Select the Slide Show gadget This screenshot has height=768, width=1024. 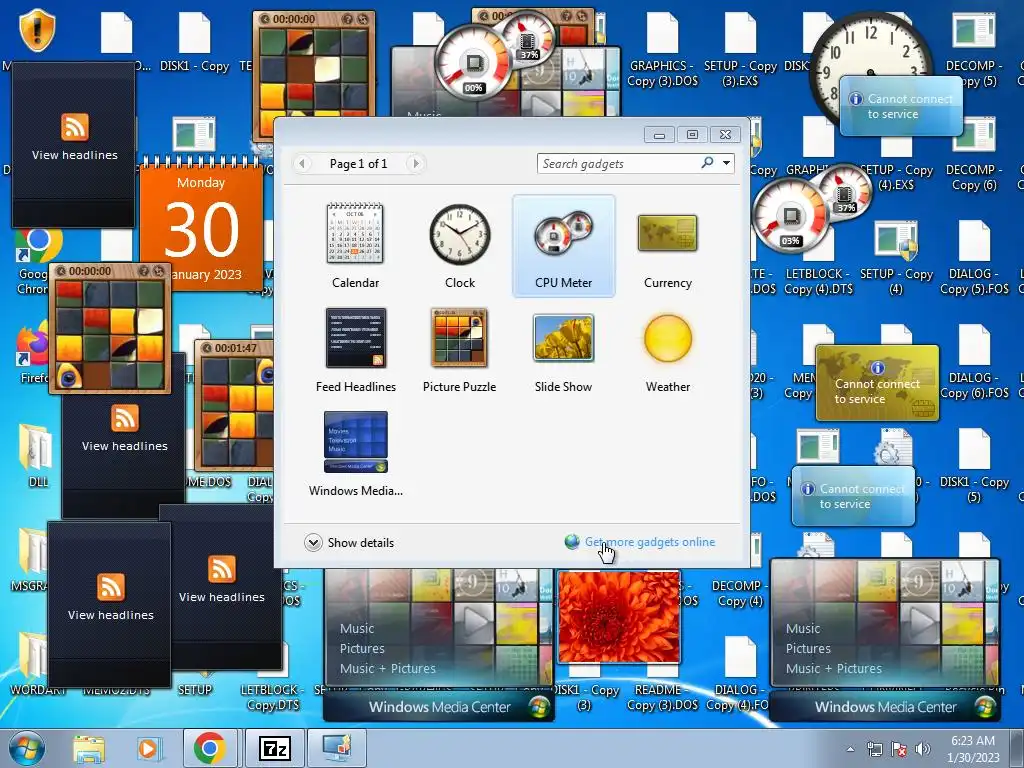coord(563,350)
